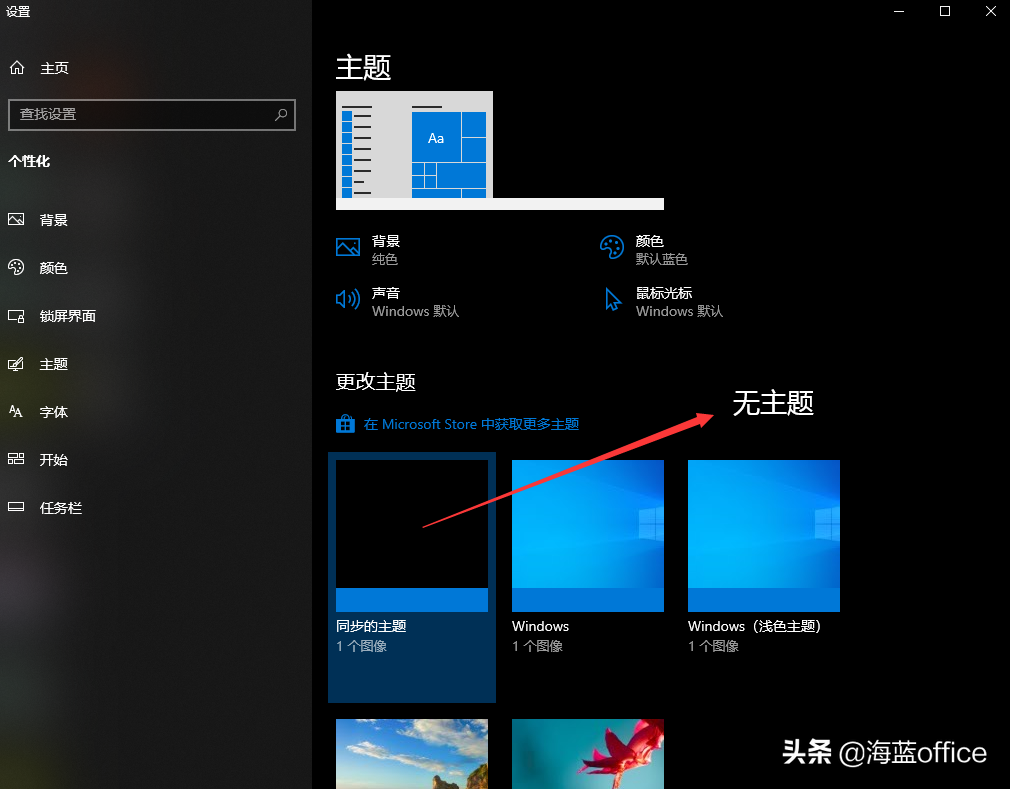
Task: Click the 同步的主题 label text
Action: 371,626
